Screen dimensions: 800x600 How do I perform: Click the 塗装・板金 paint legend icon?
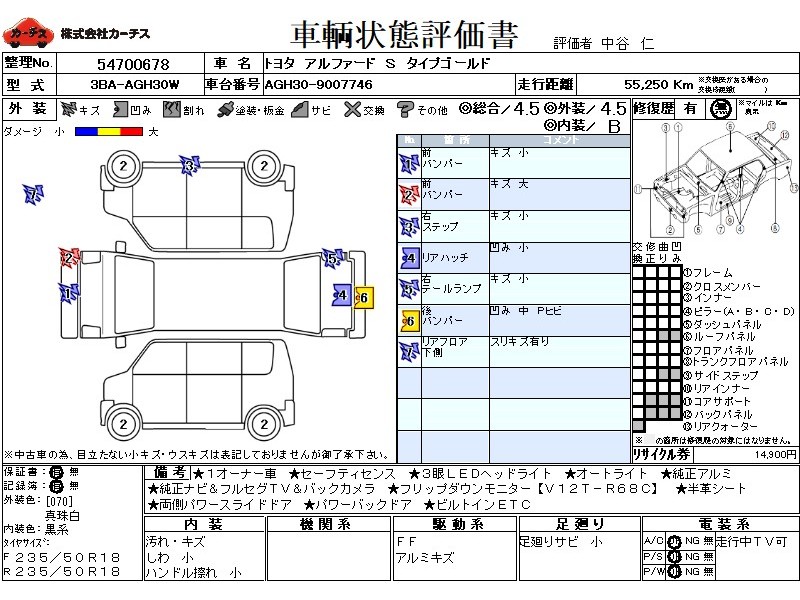pyautogui.click(x=225, y=110)
